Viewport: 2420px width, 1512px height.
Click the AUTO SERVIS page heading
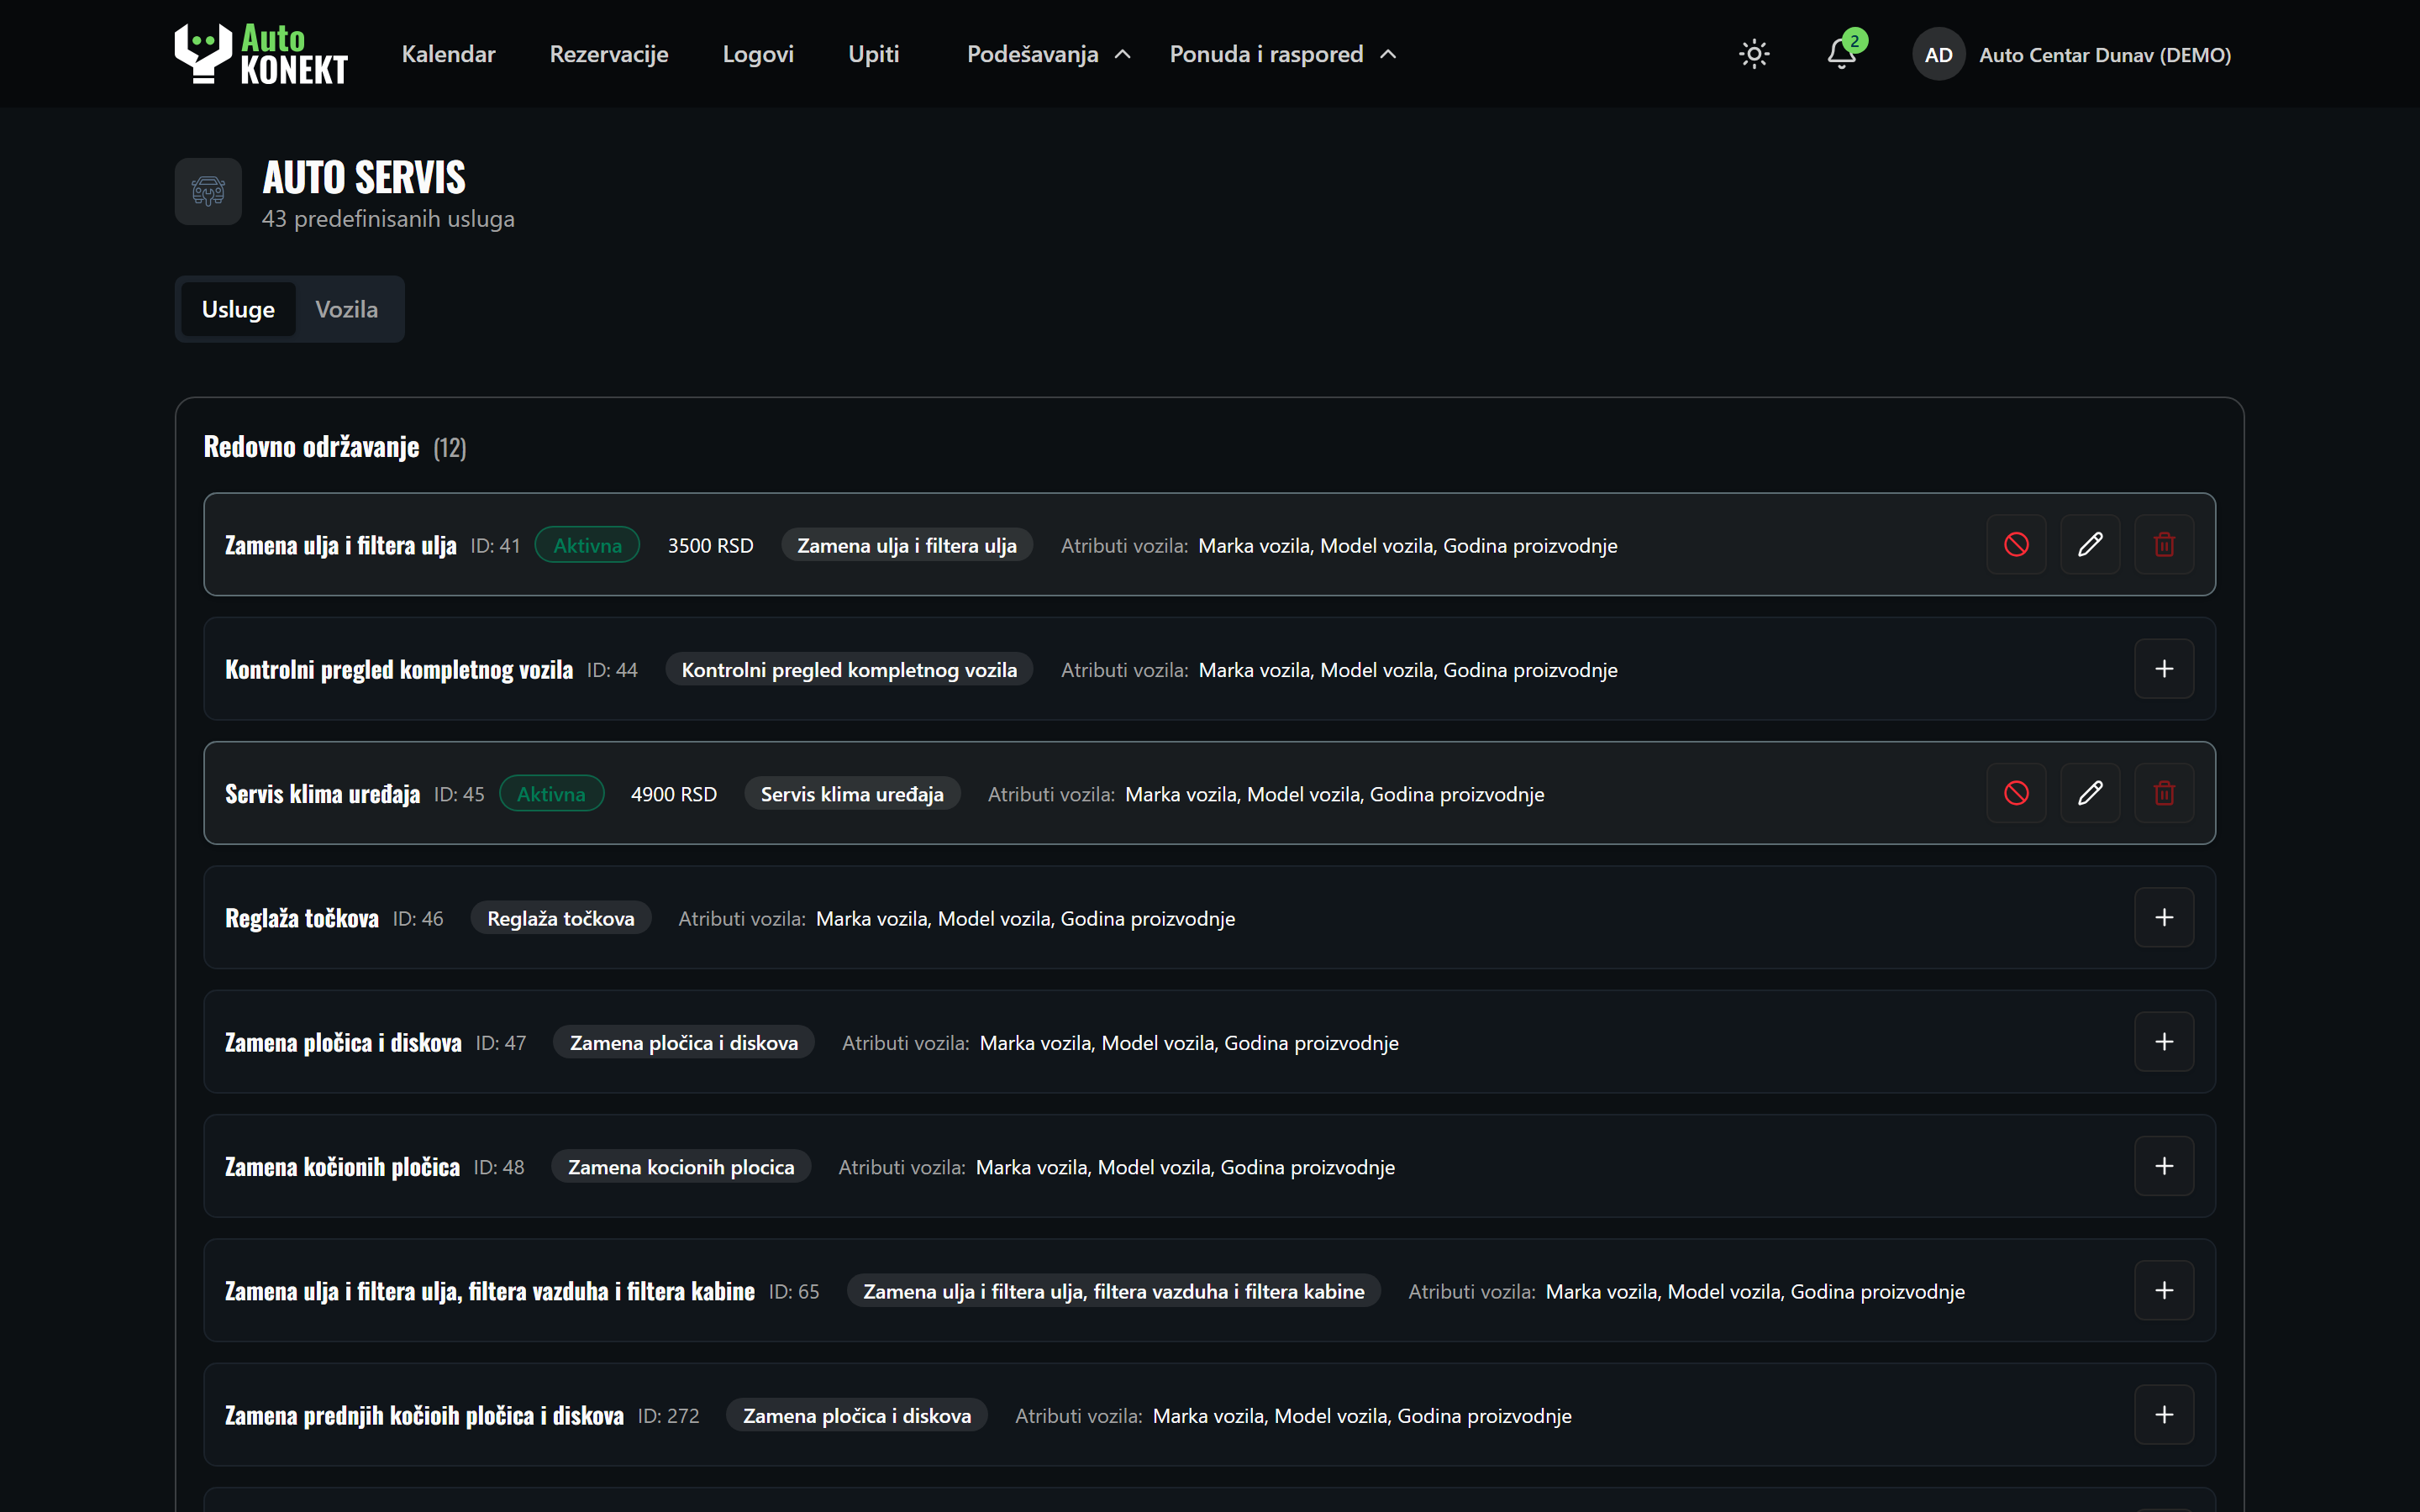click(x=364, y=177)
